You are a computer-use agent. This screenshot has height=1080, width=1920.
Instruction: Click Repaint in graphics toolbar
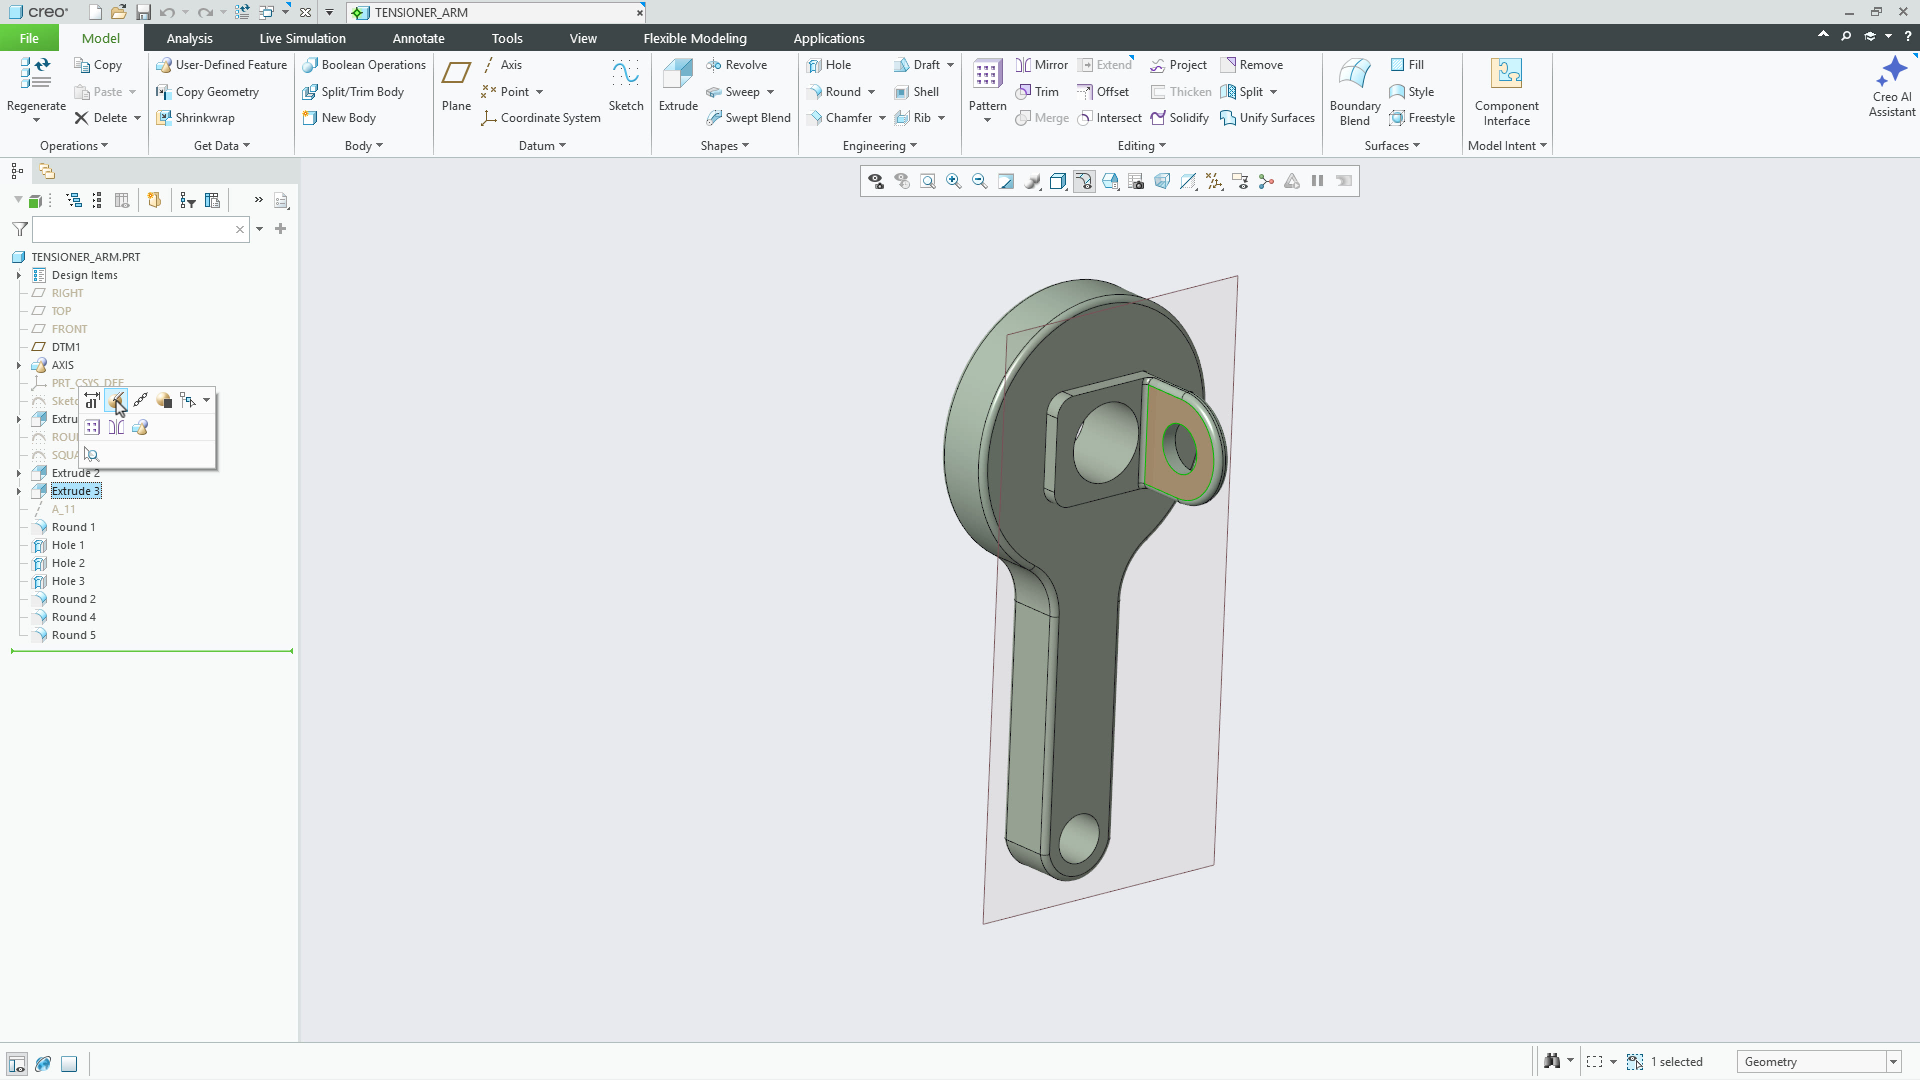click(x=1006, y=182)
